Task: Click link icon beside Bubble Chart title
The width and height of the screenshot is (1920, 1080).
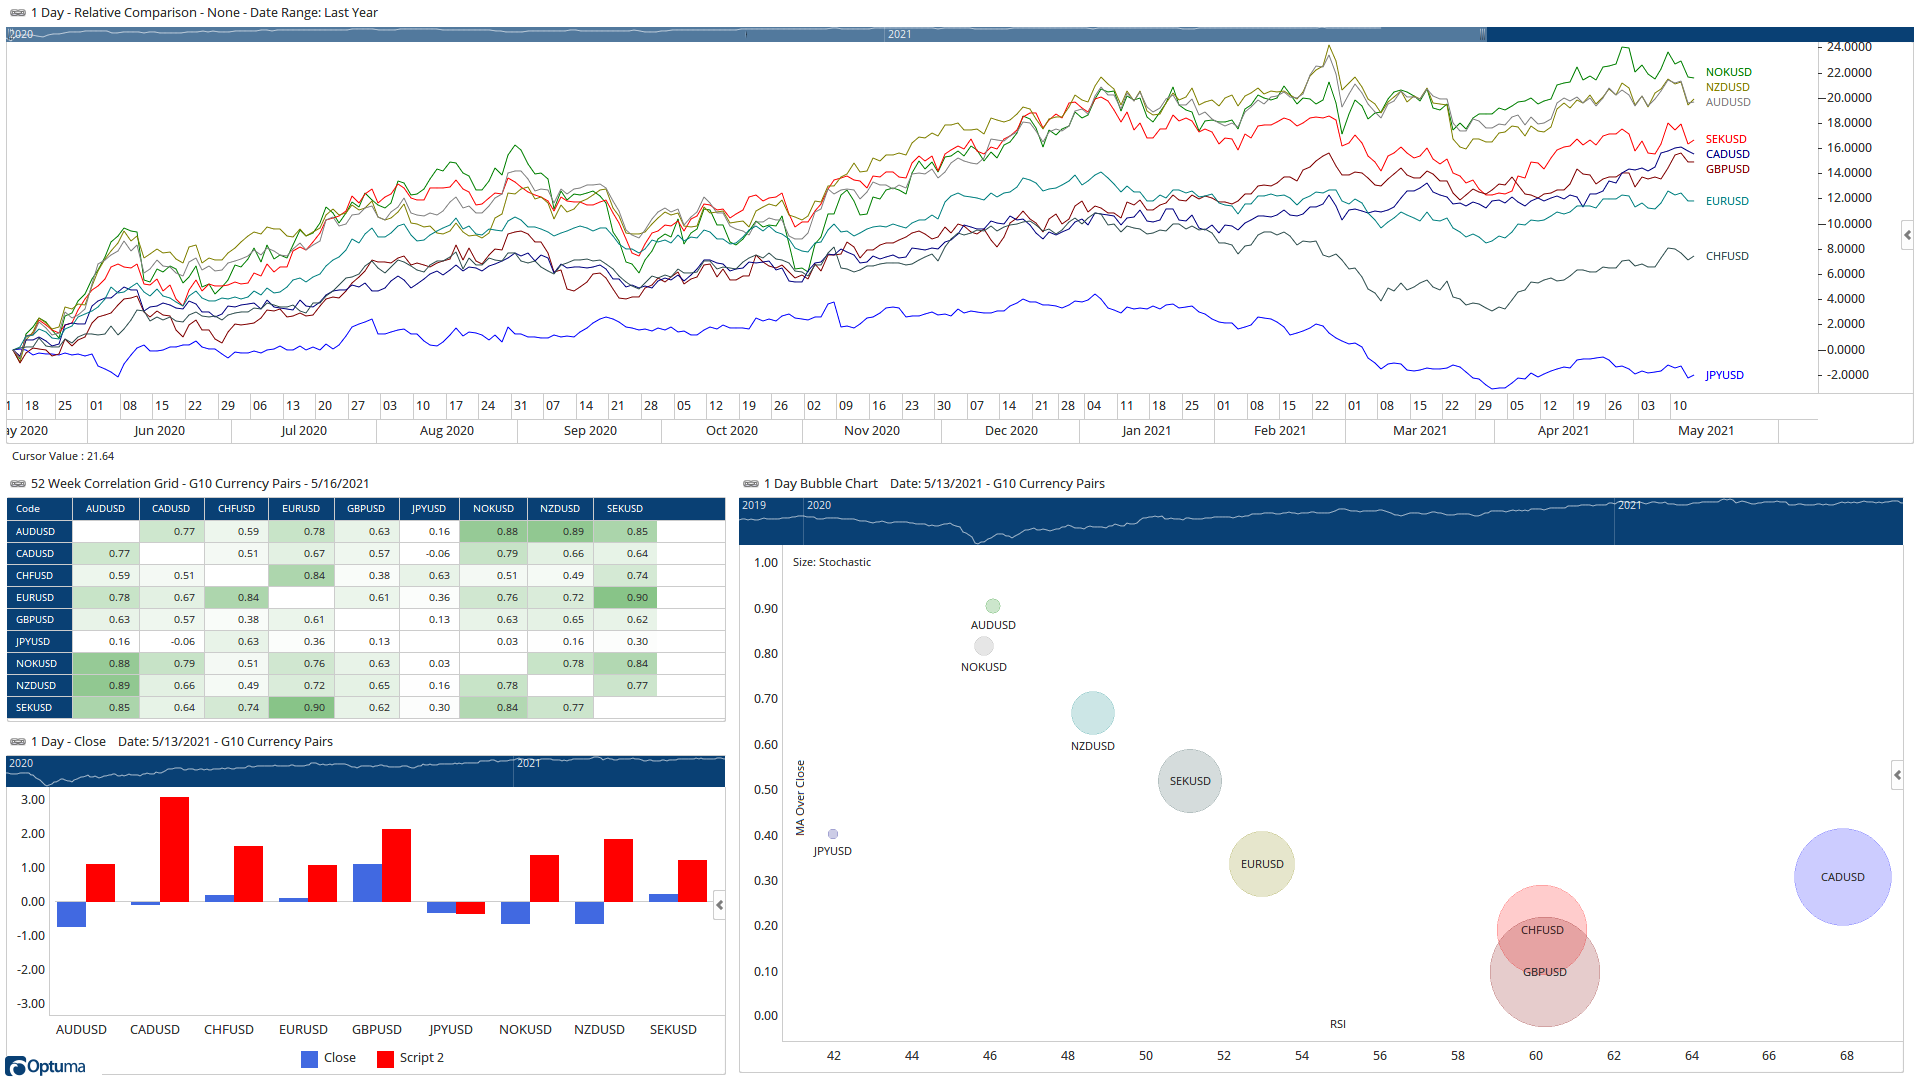Action: (x=751, y=484)
